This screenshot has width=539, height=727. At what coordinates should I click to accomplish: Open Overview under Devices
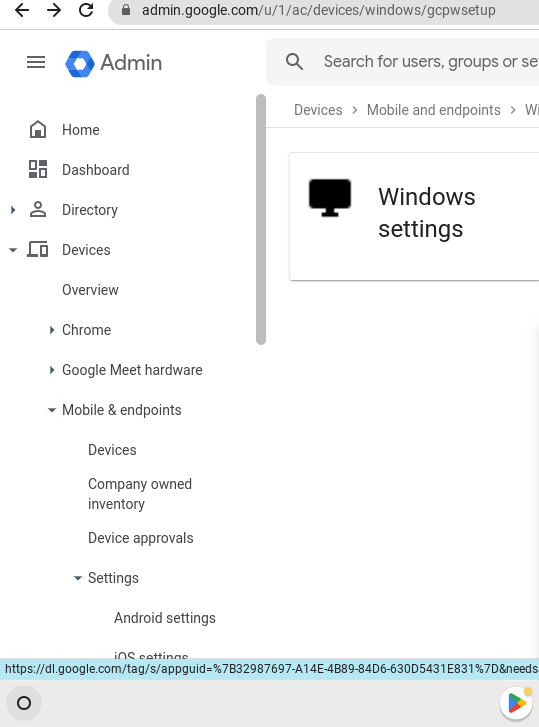90,290
